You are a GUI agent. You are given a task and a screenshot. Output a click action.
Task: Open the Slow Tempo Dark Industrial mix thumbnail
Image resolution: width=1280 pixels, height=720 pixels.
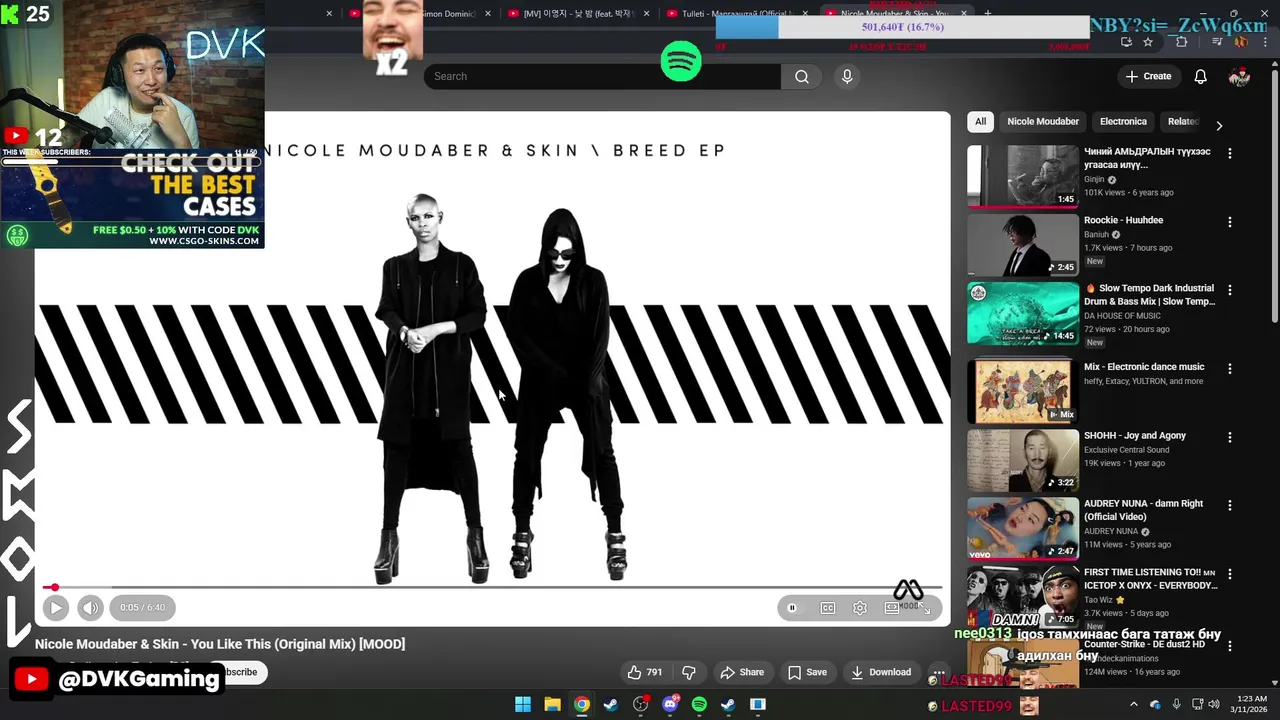click(1023, 313)
